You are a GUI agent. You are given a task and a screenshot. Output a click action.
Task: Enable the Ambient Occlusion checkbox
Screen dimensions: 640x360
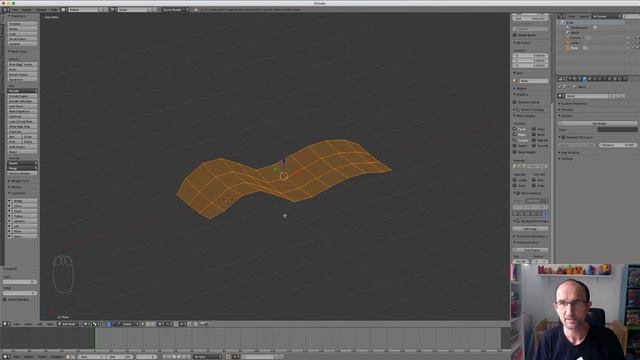pos(564,138)
